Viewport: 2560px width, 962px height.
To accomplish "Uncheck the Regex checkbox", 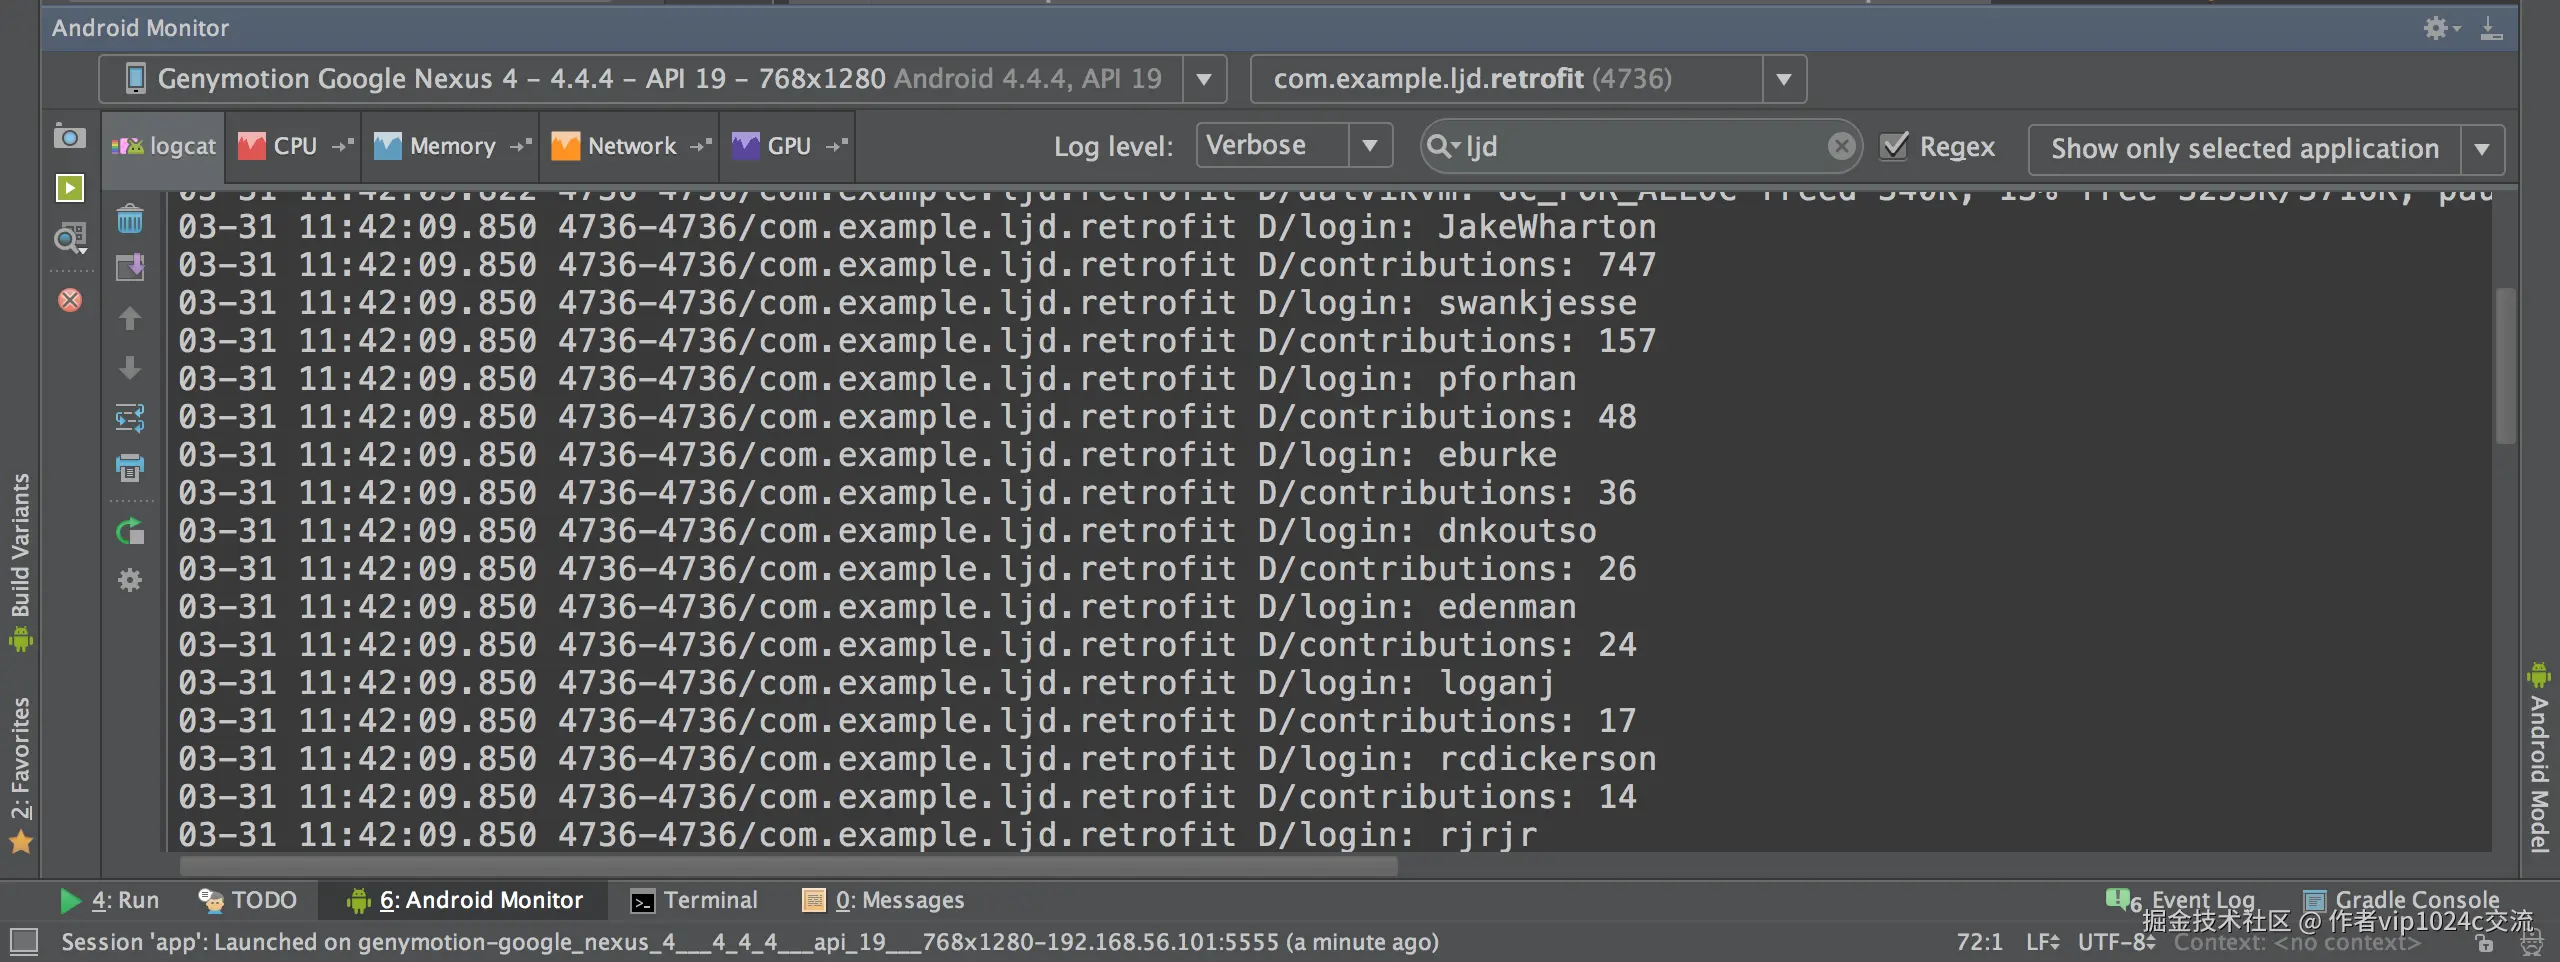I will pos(1894,146).
